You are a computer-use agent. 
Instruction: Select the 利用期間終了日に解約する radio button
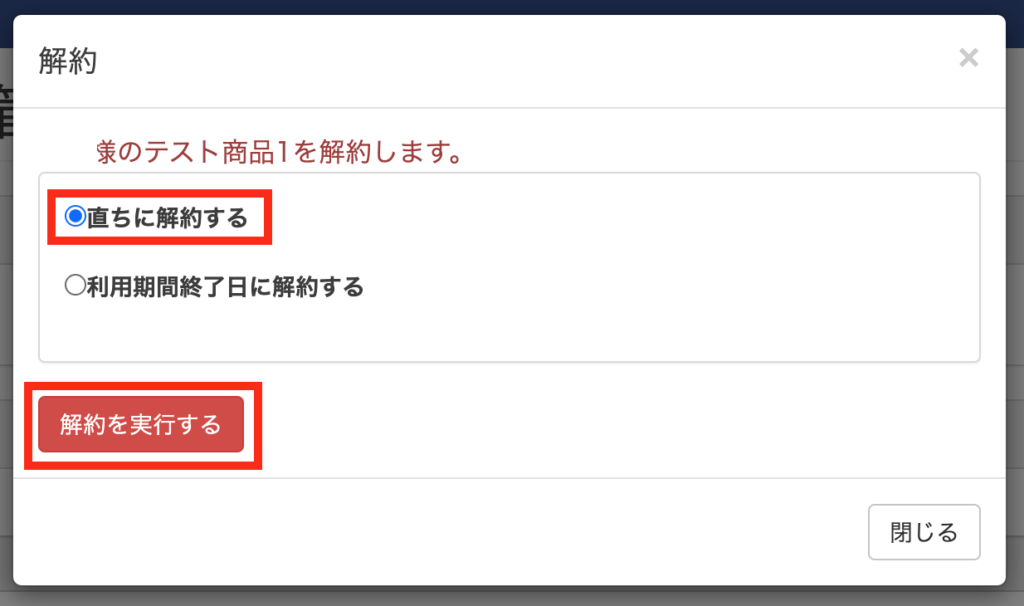[x=75, y=285]
